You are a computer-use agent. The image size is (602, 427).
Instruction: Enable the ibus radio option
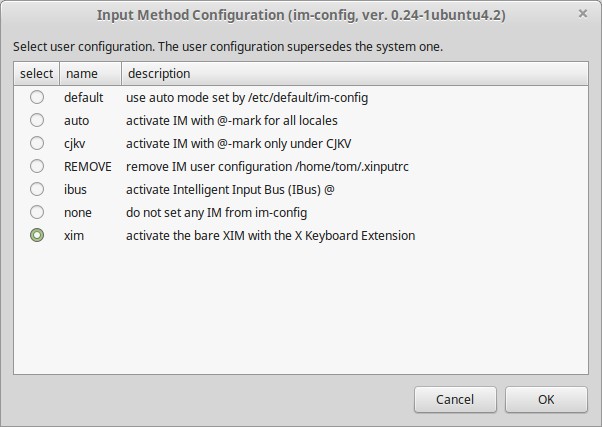click(37, 189)
